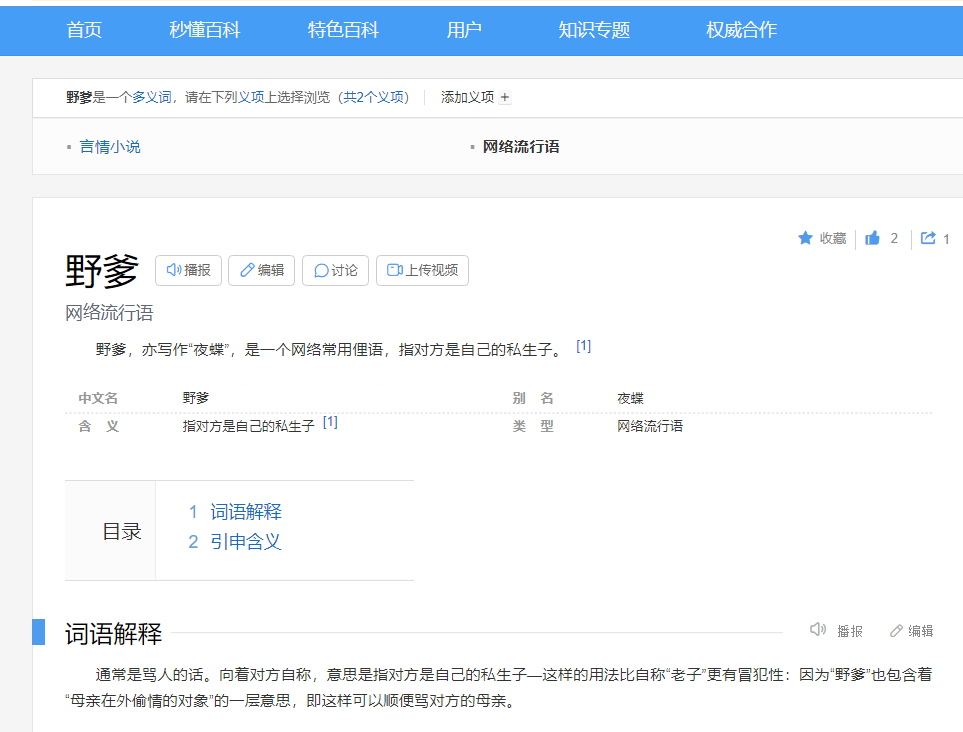Click the 多义词 hyperlink
Image resolution: width=963 pixels, height=732 pixels.
[x=152, y=98]
